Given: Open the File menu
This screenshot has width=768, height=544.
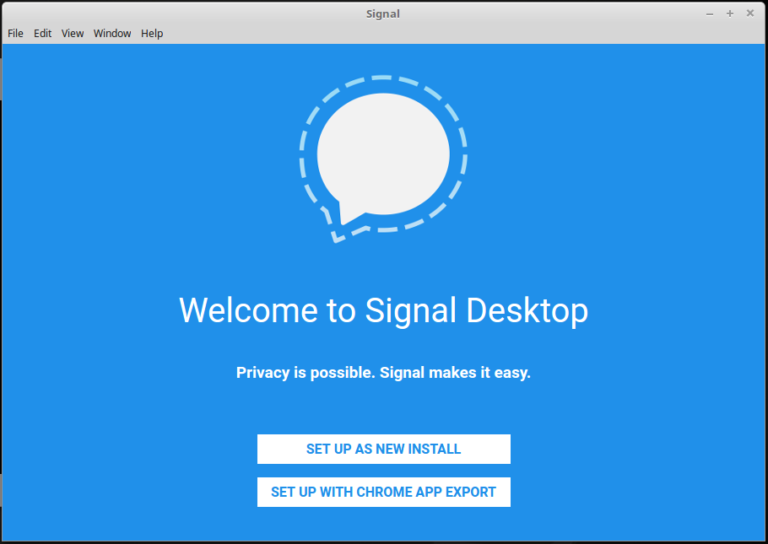Looking at the screenshot, I should coord(15,33).
